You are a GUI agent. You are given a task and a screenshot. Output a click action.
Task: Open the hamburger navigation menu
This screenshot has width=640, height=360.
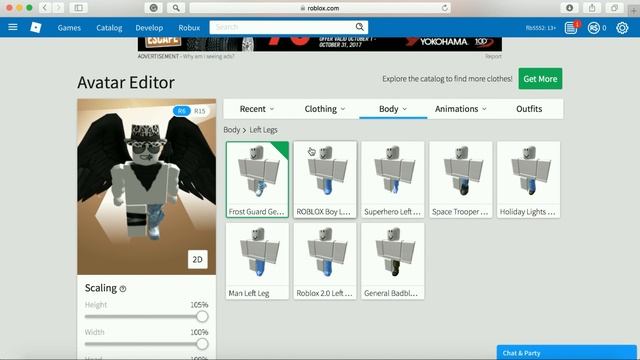[13, 27]
